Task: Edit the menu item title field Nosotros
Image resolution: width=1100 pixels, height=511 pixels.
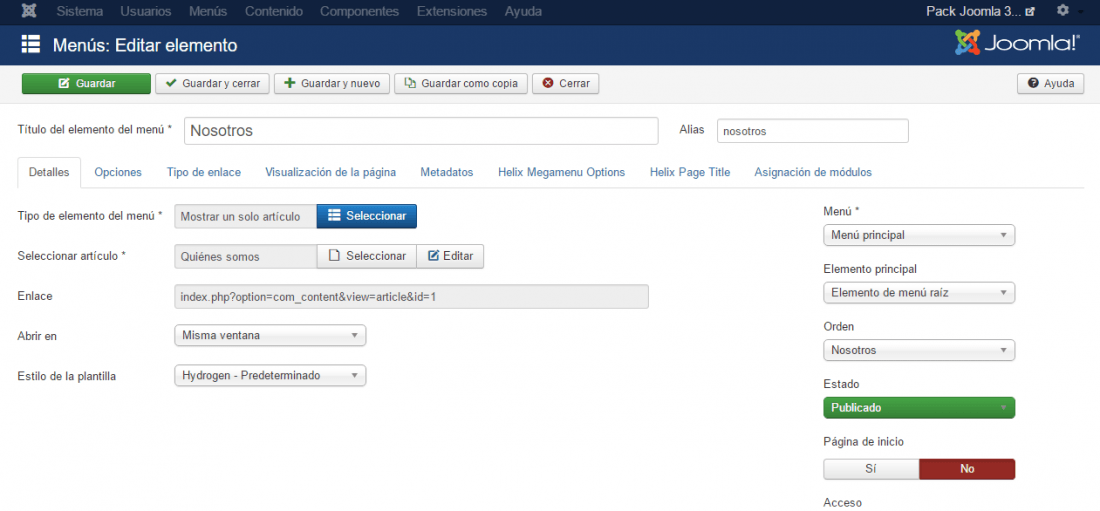Action: point(421,131)
